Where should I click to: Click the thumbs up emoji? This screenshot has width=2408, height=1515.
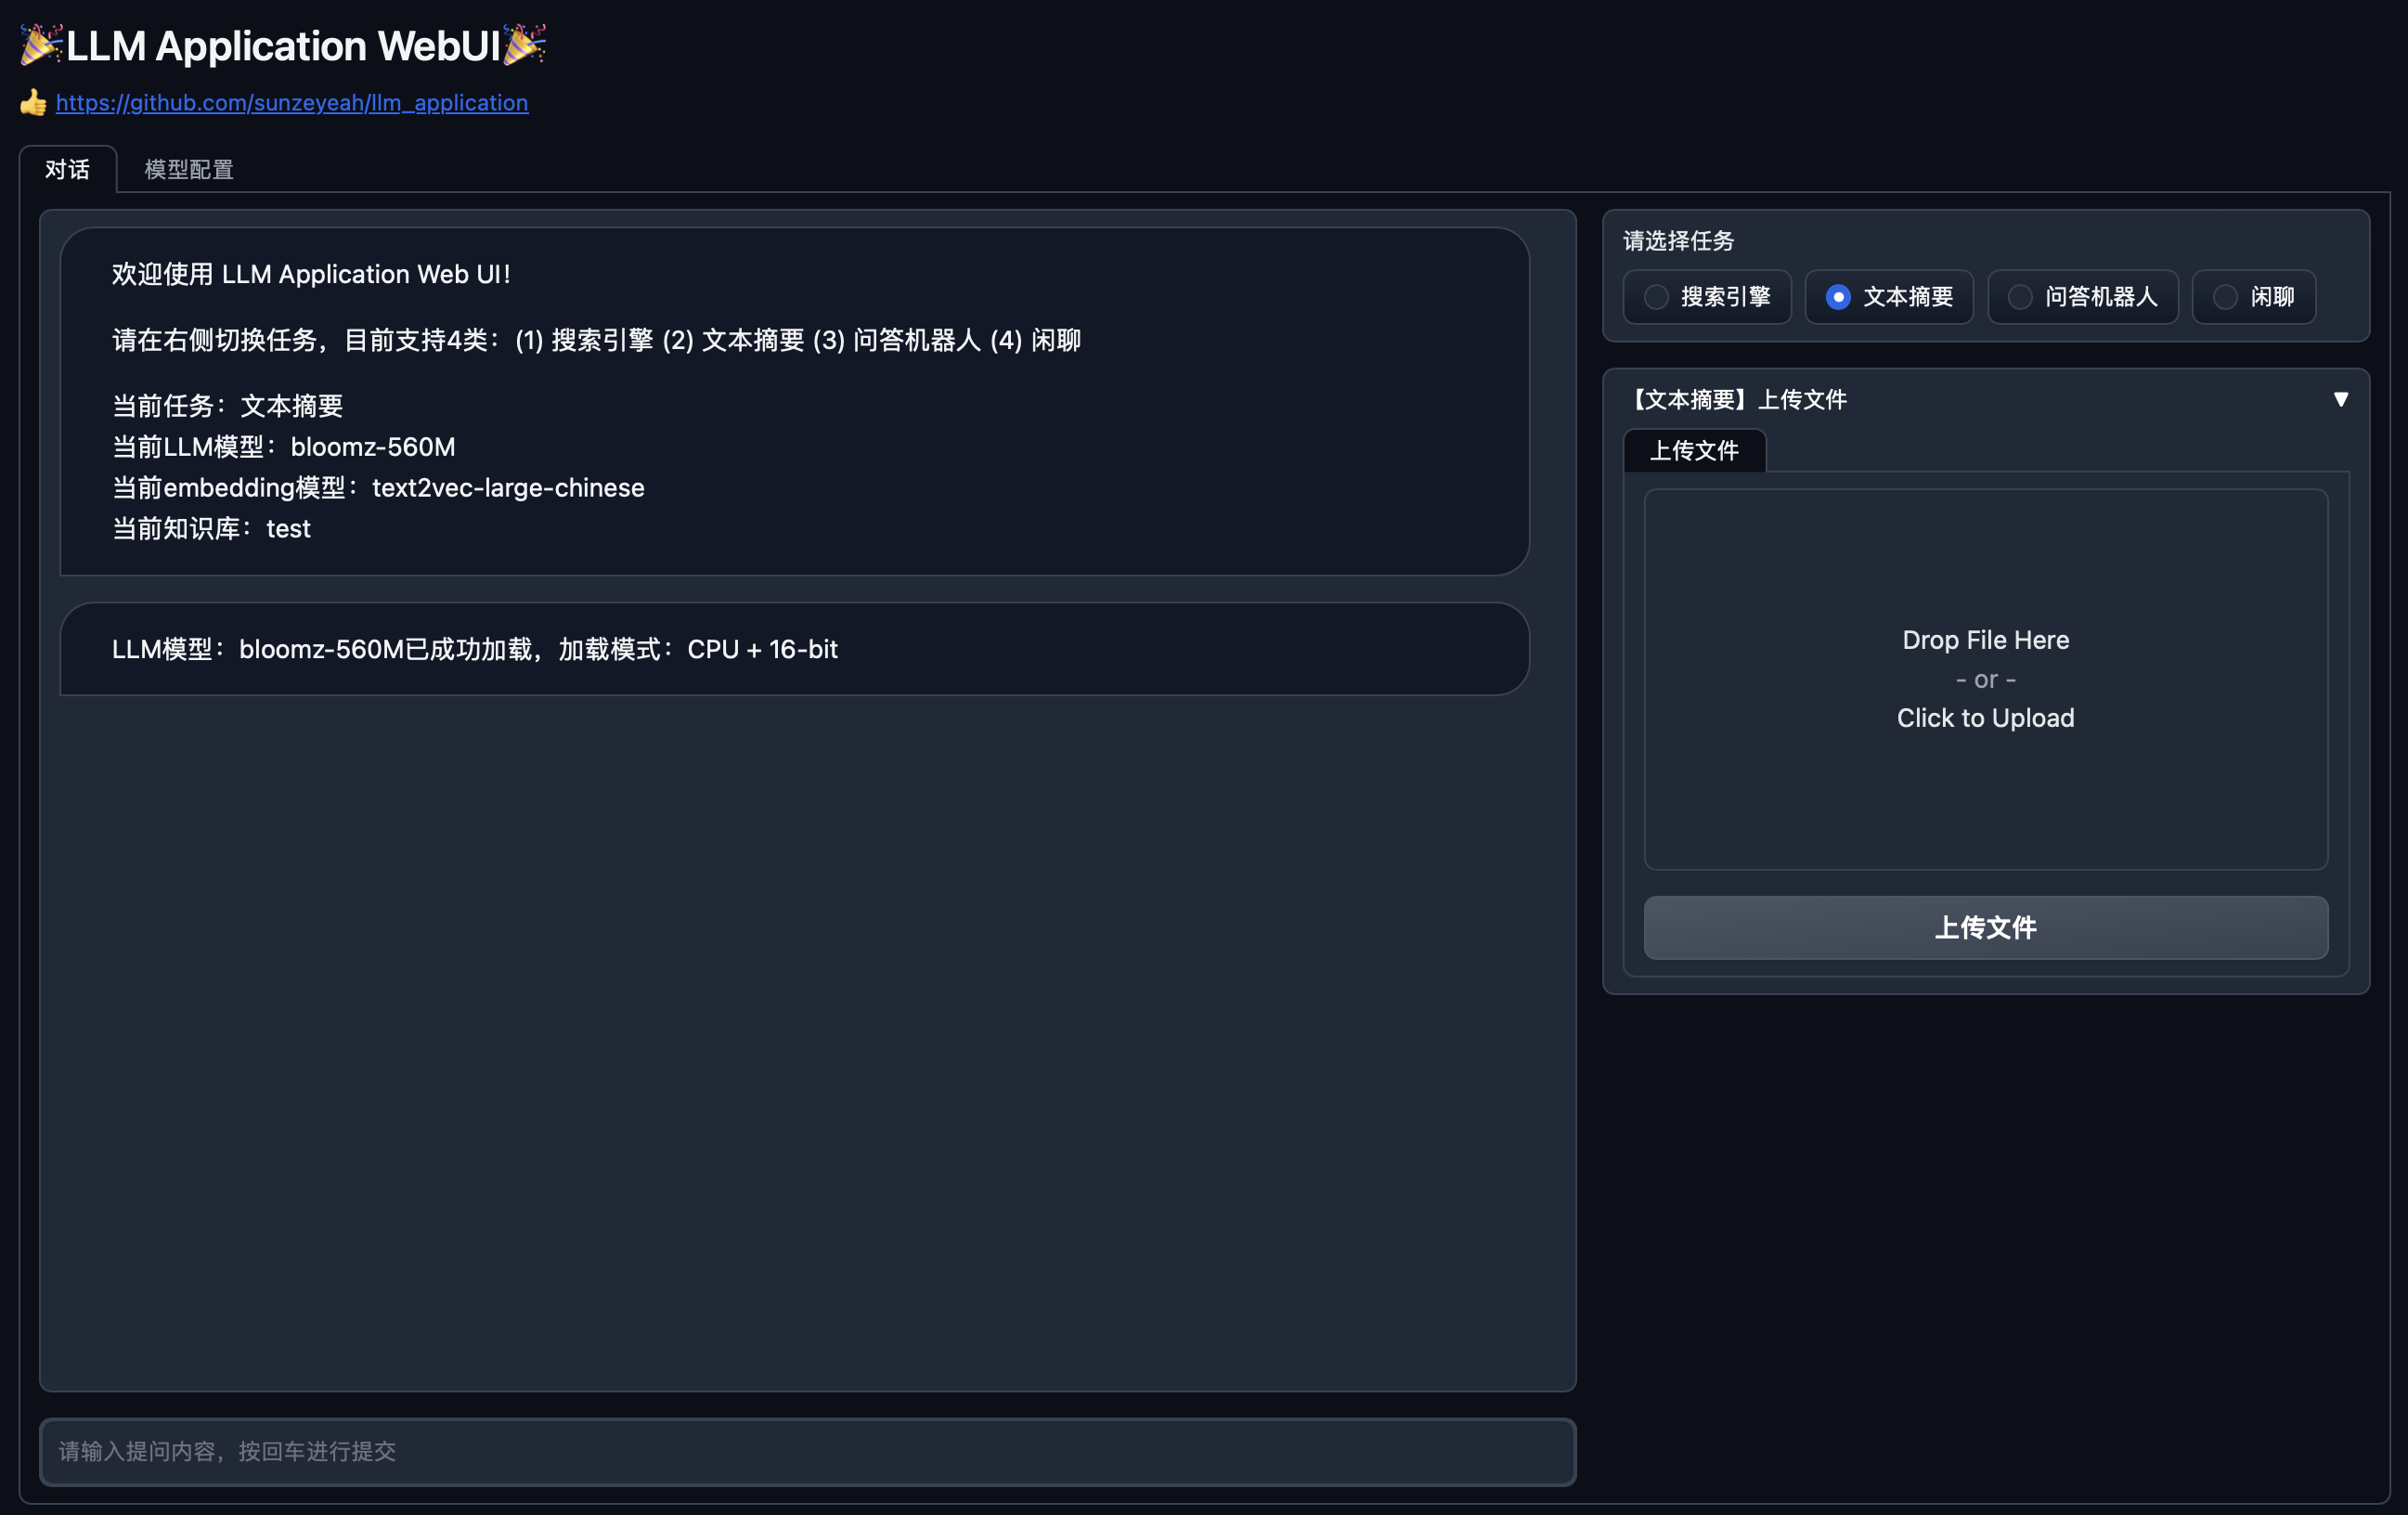coord(33,103)
